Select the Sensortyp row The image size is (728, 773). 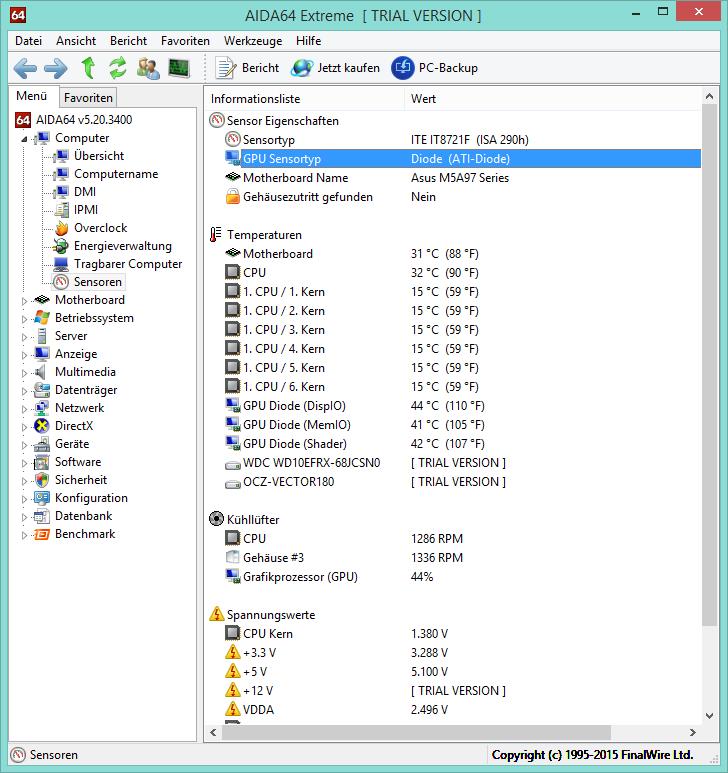(462, 140)
